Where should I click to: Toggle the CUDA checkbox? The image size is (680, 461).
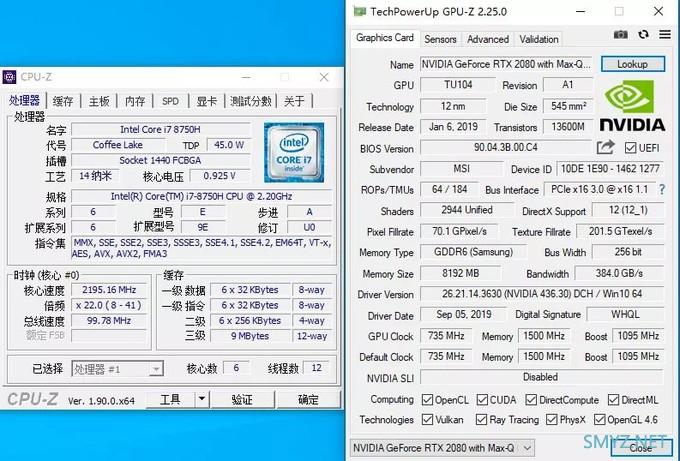pyautogui.click(x=482, y=400)
